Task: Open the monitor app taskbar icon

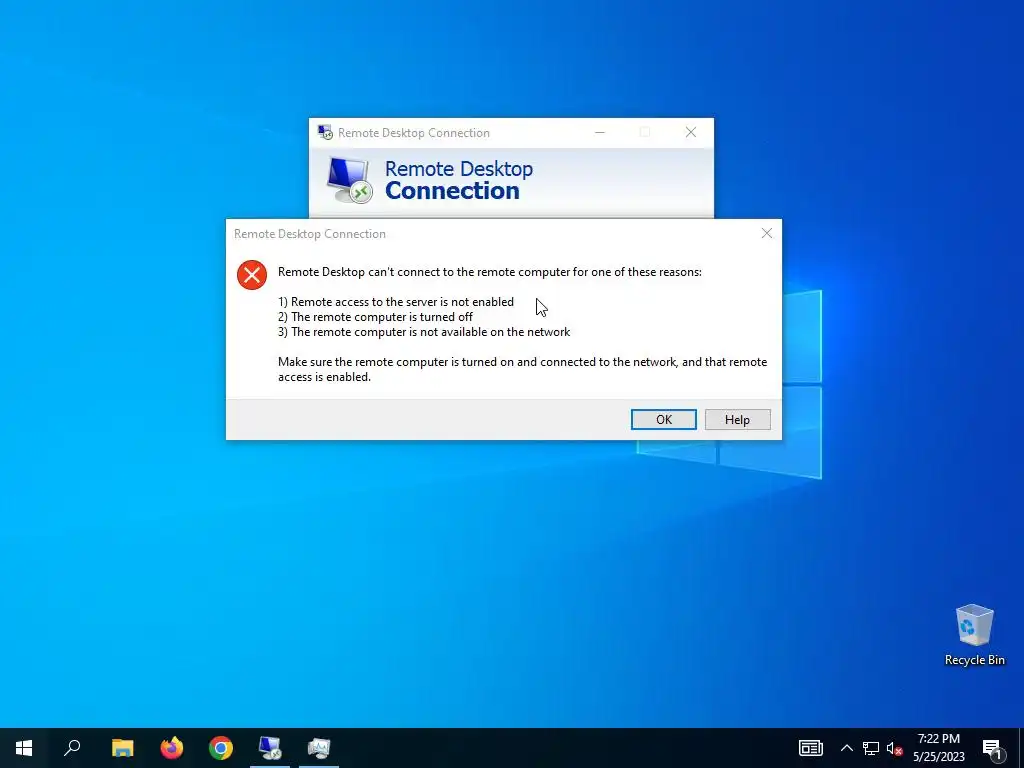Action: click(x=319, y=748)
